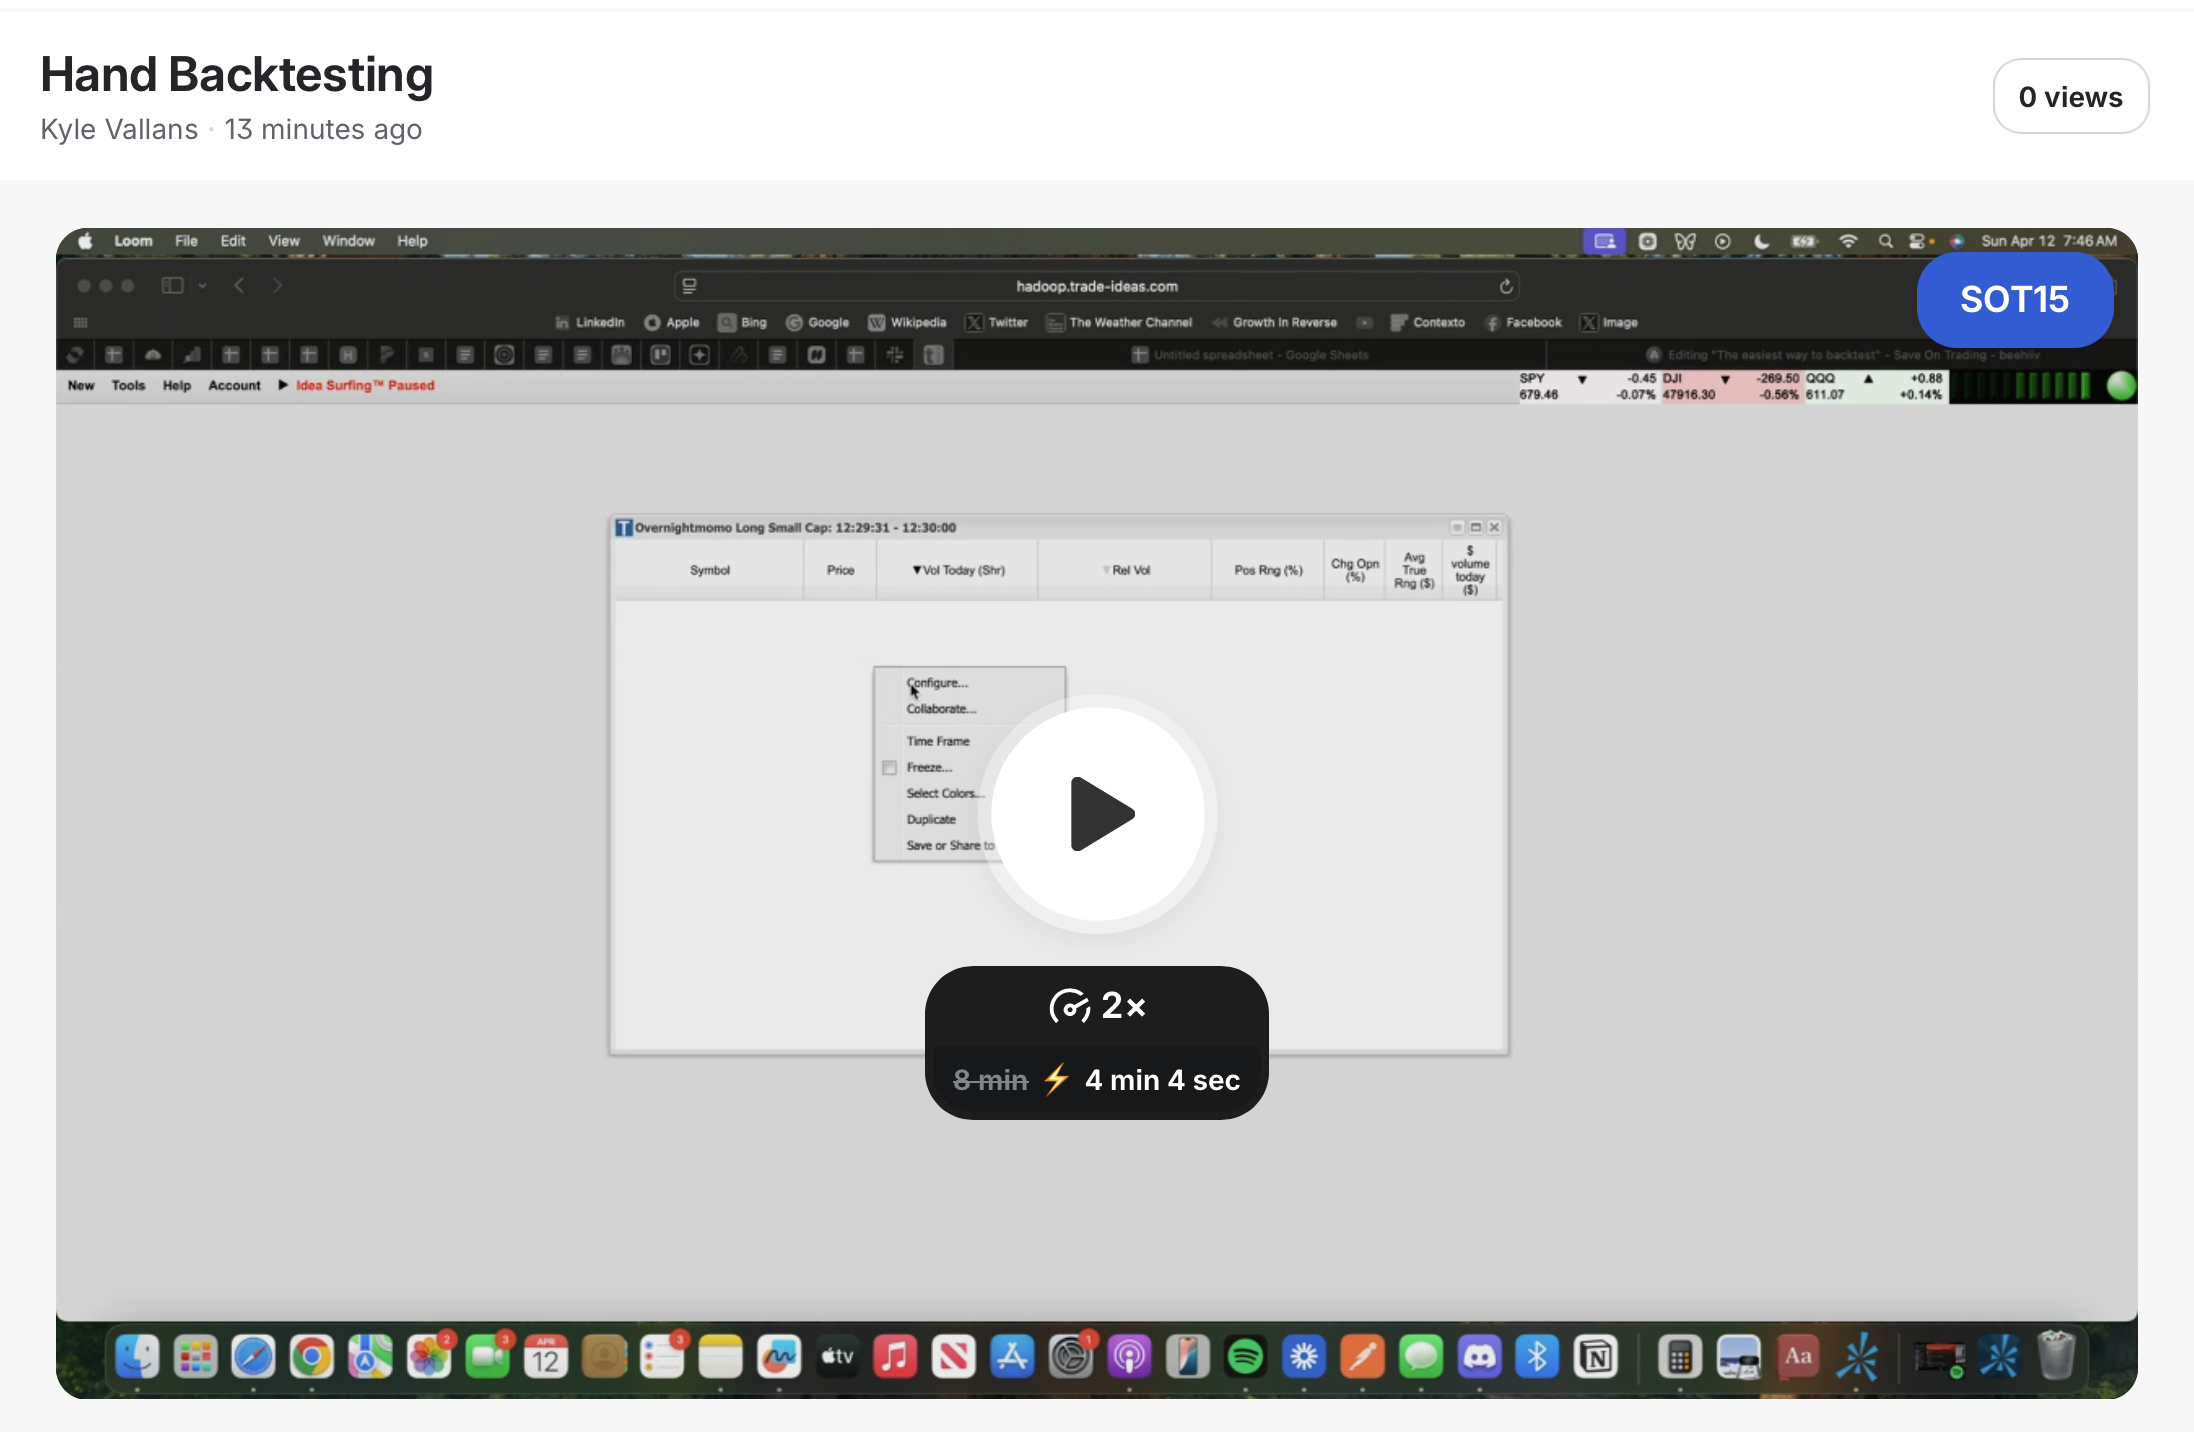Open the Trello pinned tab icon

pyautogui.click(x=660, y=355)
